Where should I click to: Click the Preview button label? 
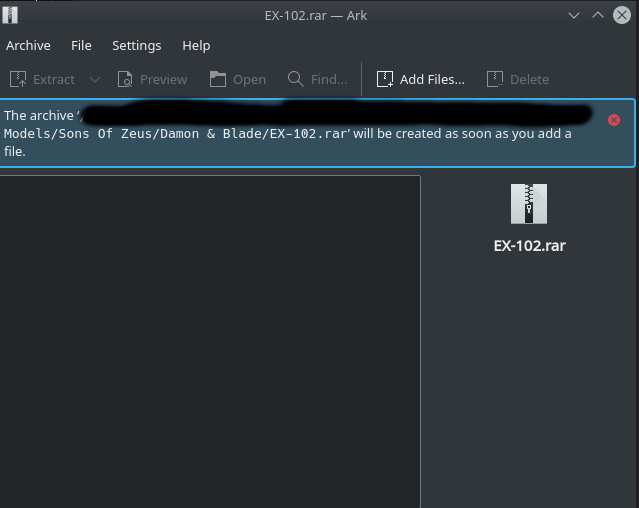[163, 79]
